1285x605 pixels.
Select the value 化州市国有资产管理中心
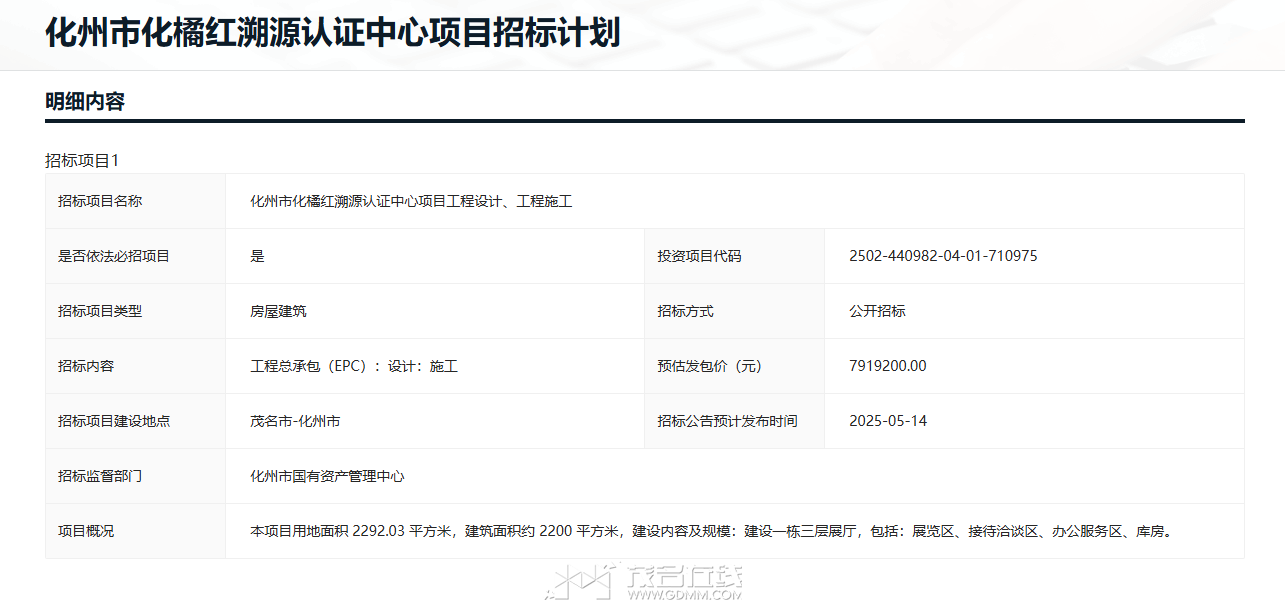tap(327, 476)
